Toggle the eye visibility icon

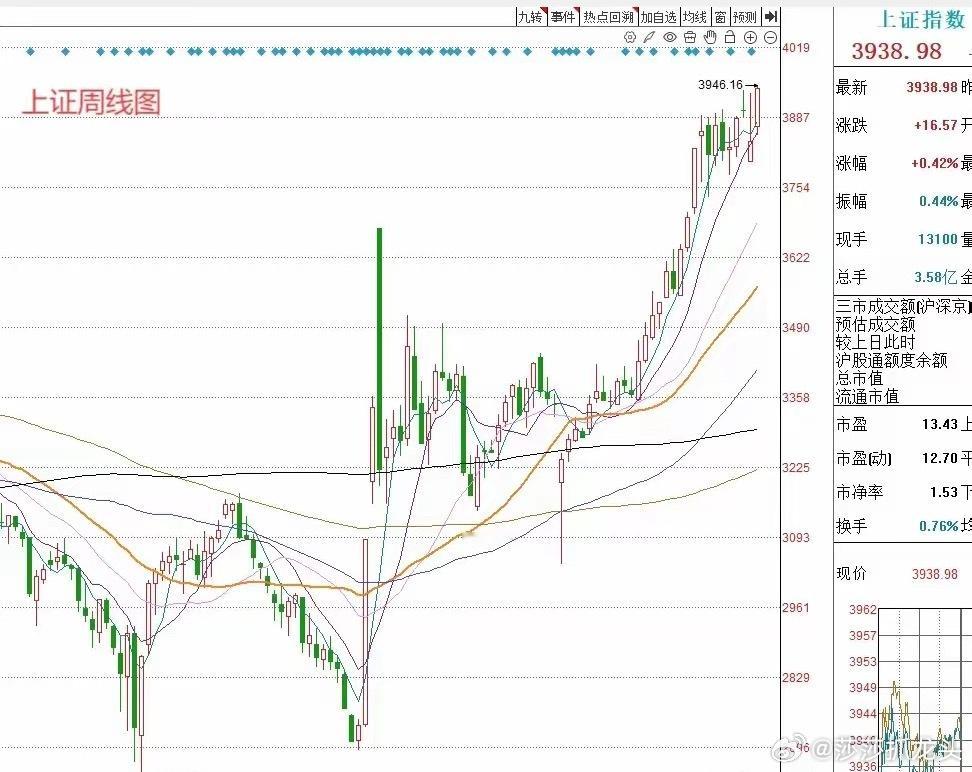[669, 37]
